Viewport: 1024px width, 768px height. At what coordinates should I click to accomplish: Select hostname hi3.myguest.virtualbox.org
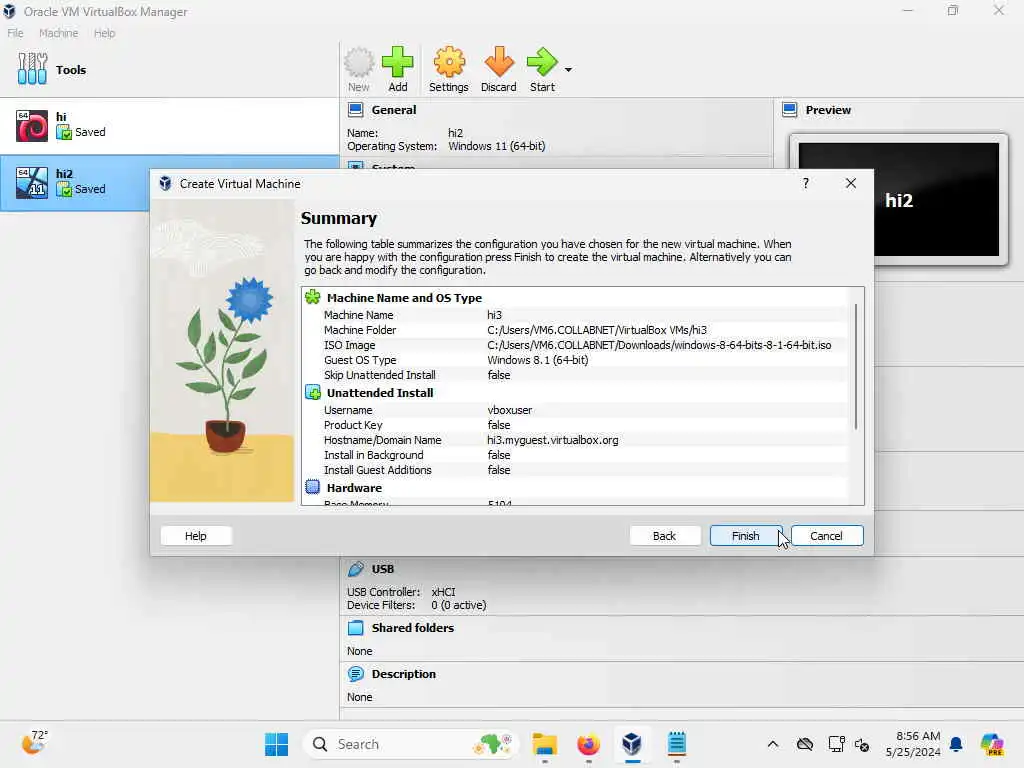click(x=552, y=440)
